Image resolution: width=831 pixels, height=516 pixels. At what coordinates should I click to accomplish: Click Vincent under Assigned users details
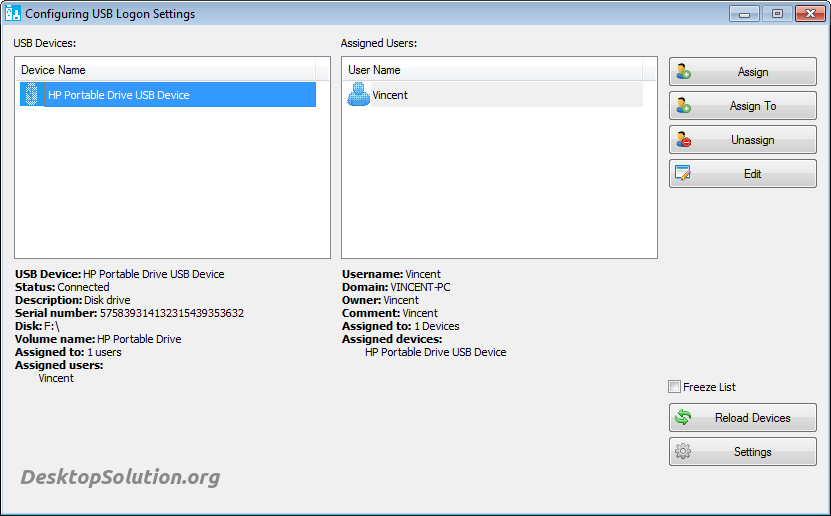pyautogui.click(x=56, y=378)
